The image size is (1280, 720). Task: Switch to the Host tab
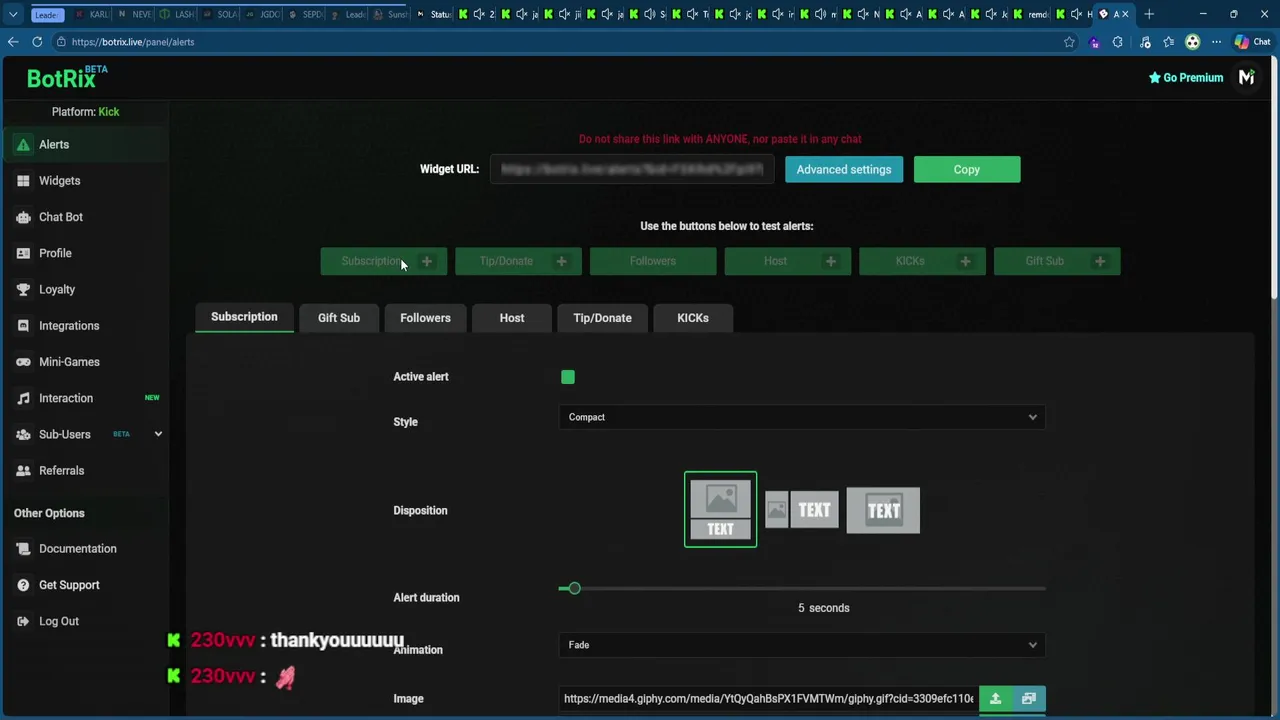pos(512,318)
